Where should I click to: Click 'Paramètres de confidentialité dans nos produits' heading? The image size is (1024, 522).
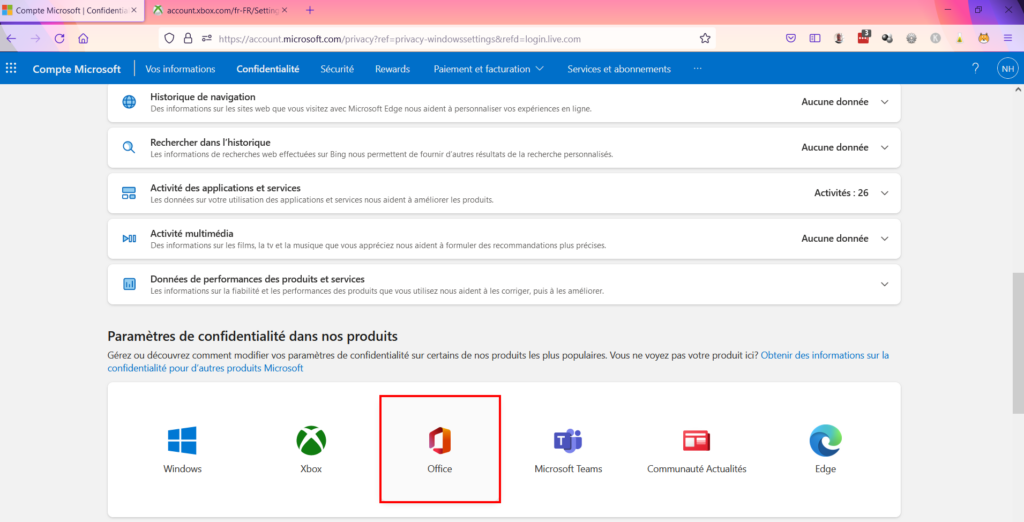tap(253, 336)
